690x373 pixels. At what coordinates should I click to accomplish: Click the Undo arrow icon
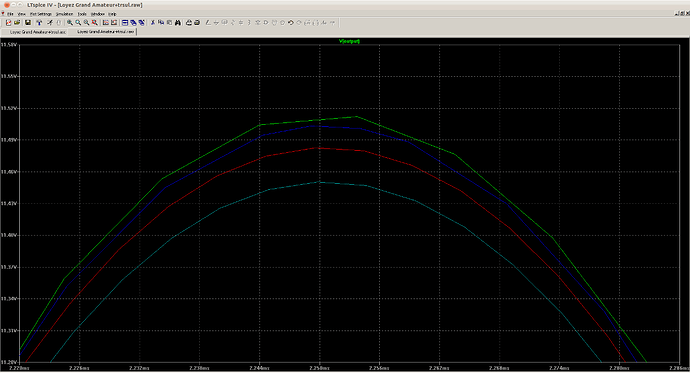[290, 22]
